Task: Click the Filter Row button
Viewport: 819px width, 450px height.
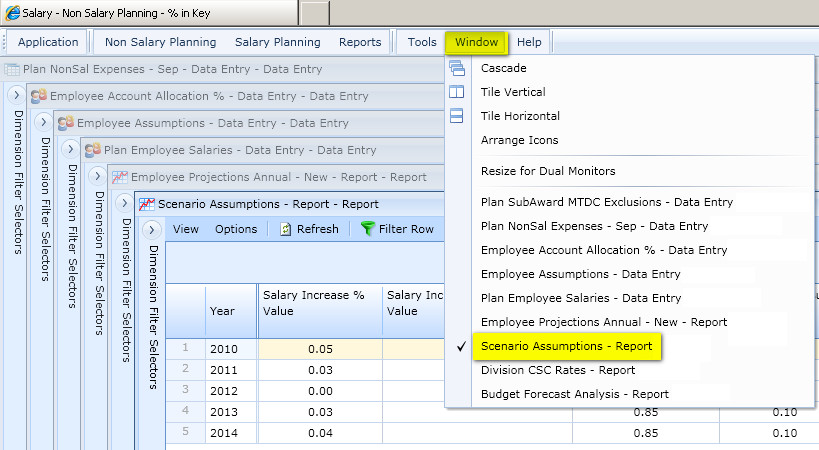Action: [x=397, y=229]
